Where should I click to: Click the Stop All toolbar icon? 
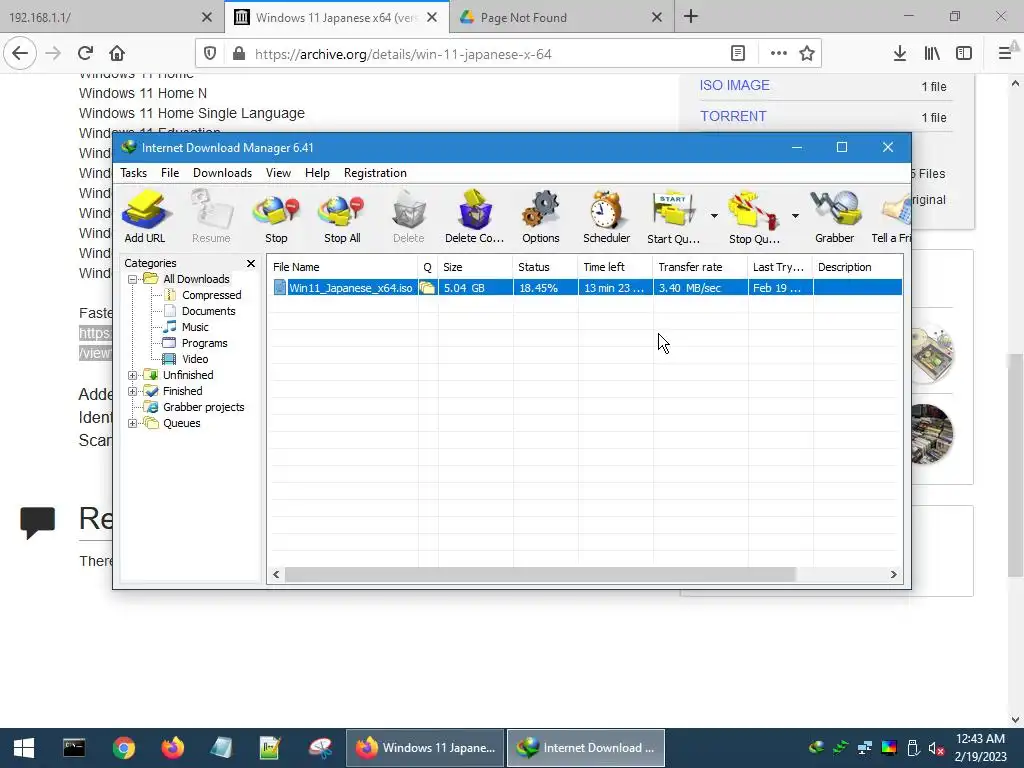[x=342, y=217]
